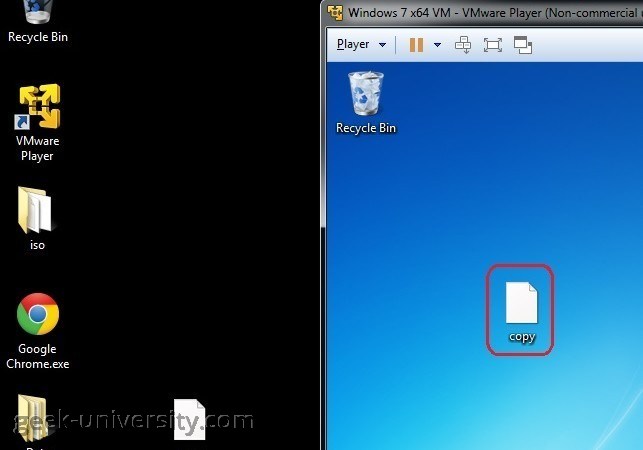Select the zipped folder icon at the bottom of the desktop
Image resolution: width=643 pixels, height=450 pixels.
point(34,418)
